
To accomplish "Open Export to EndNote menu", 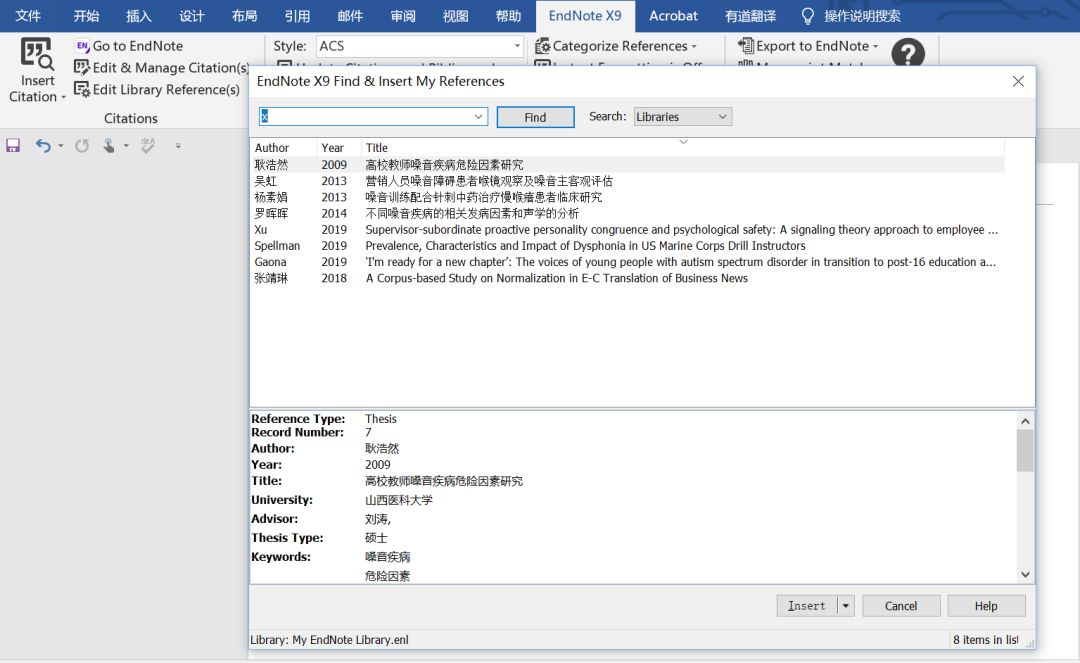I will coord(808,46).
